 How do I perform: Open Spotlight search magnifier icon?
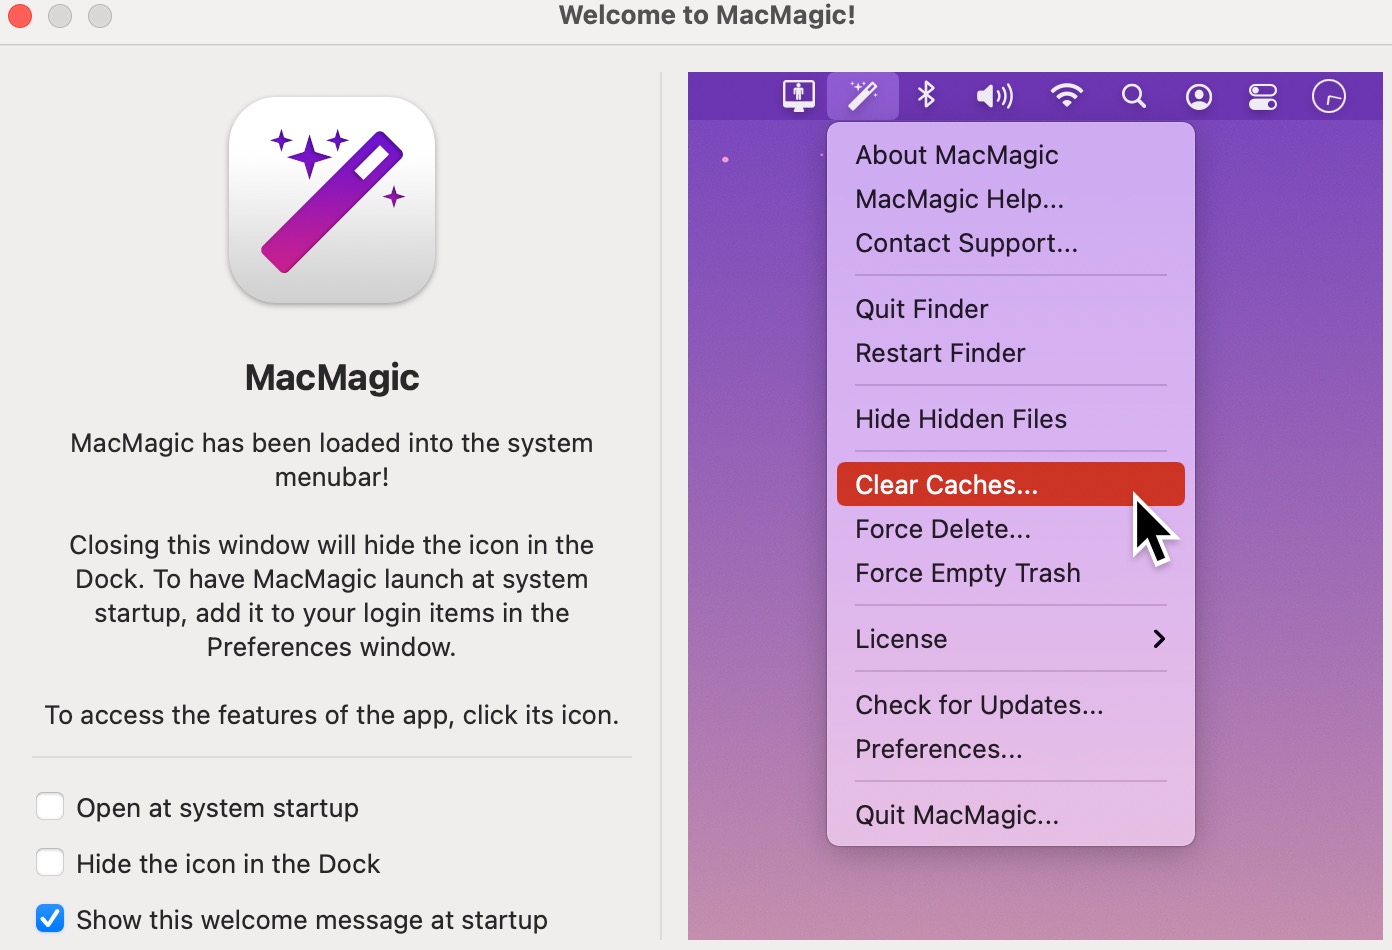(1133, 96)
